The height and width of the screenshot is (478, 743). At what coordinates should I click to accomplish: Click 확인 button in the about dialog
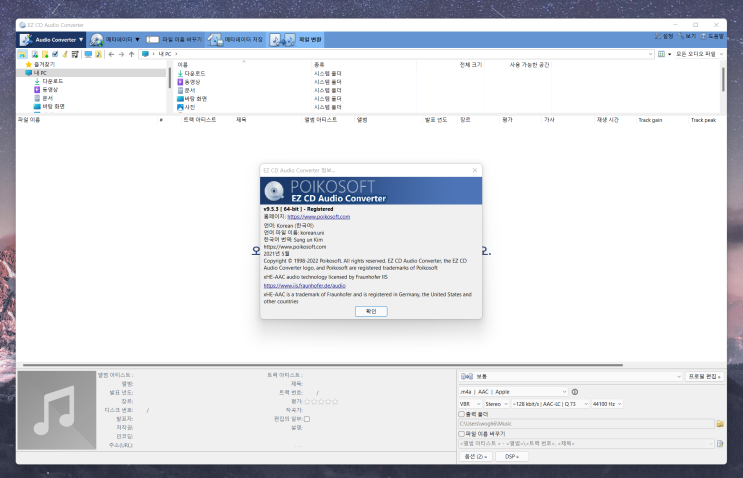tap(371, 311)
